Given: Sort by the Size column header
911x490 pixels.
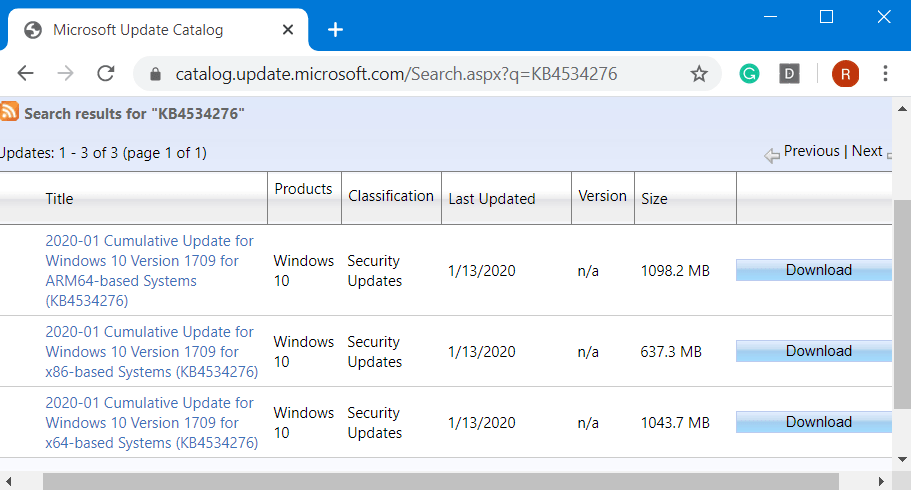Looking at the screenshot, I should tap(654, 199).
